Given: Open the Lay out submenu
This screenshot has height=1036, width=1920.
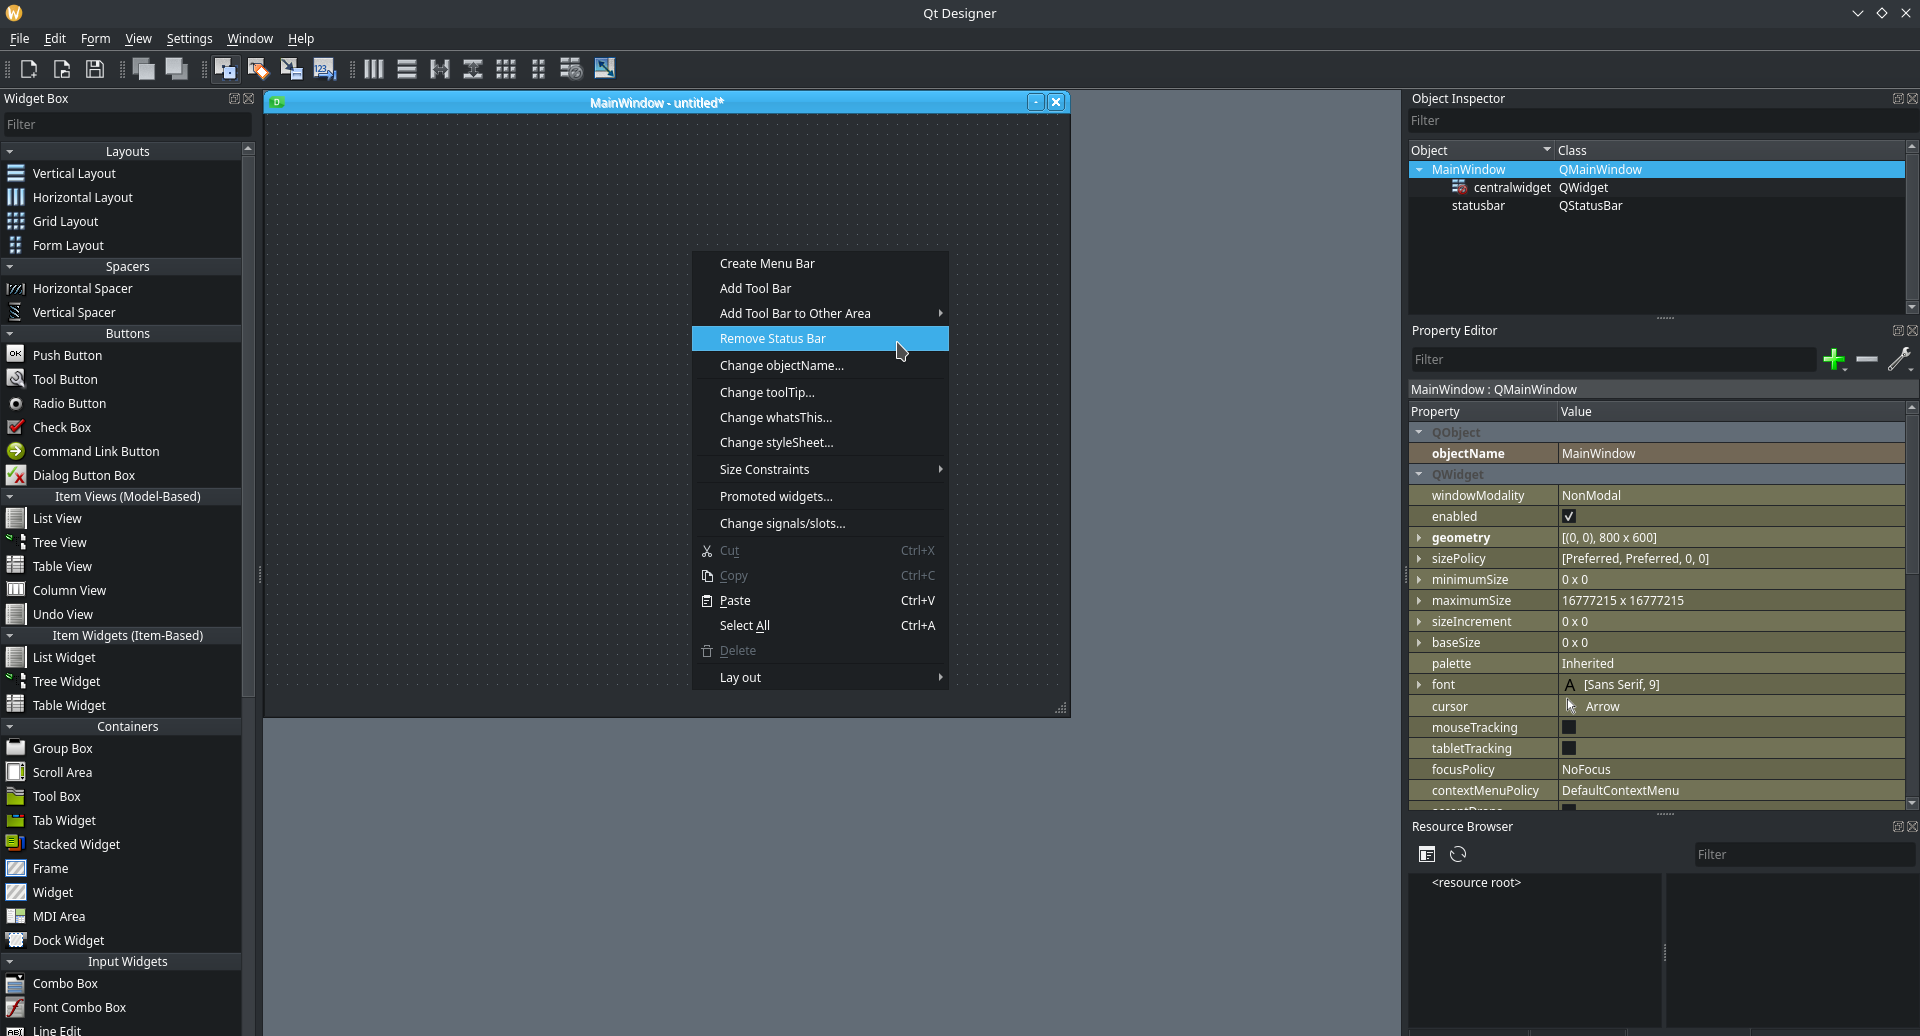Looking at the screenshot, I should pos(820,678).
